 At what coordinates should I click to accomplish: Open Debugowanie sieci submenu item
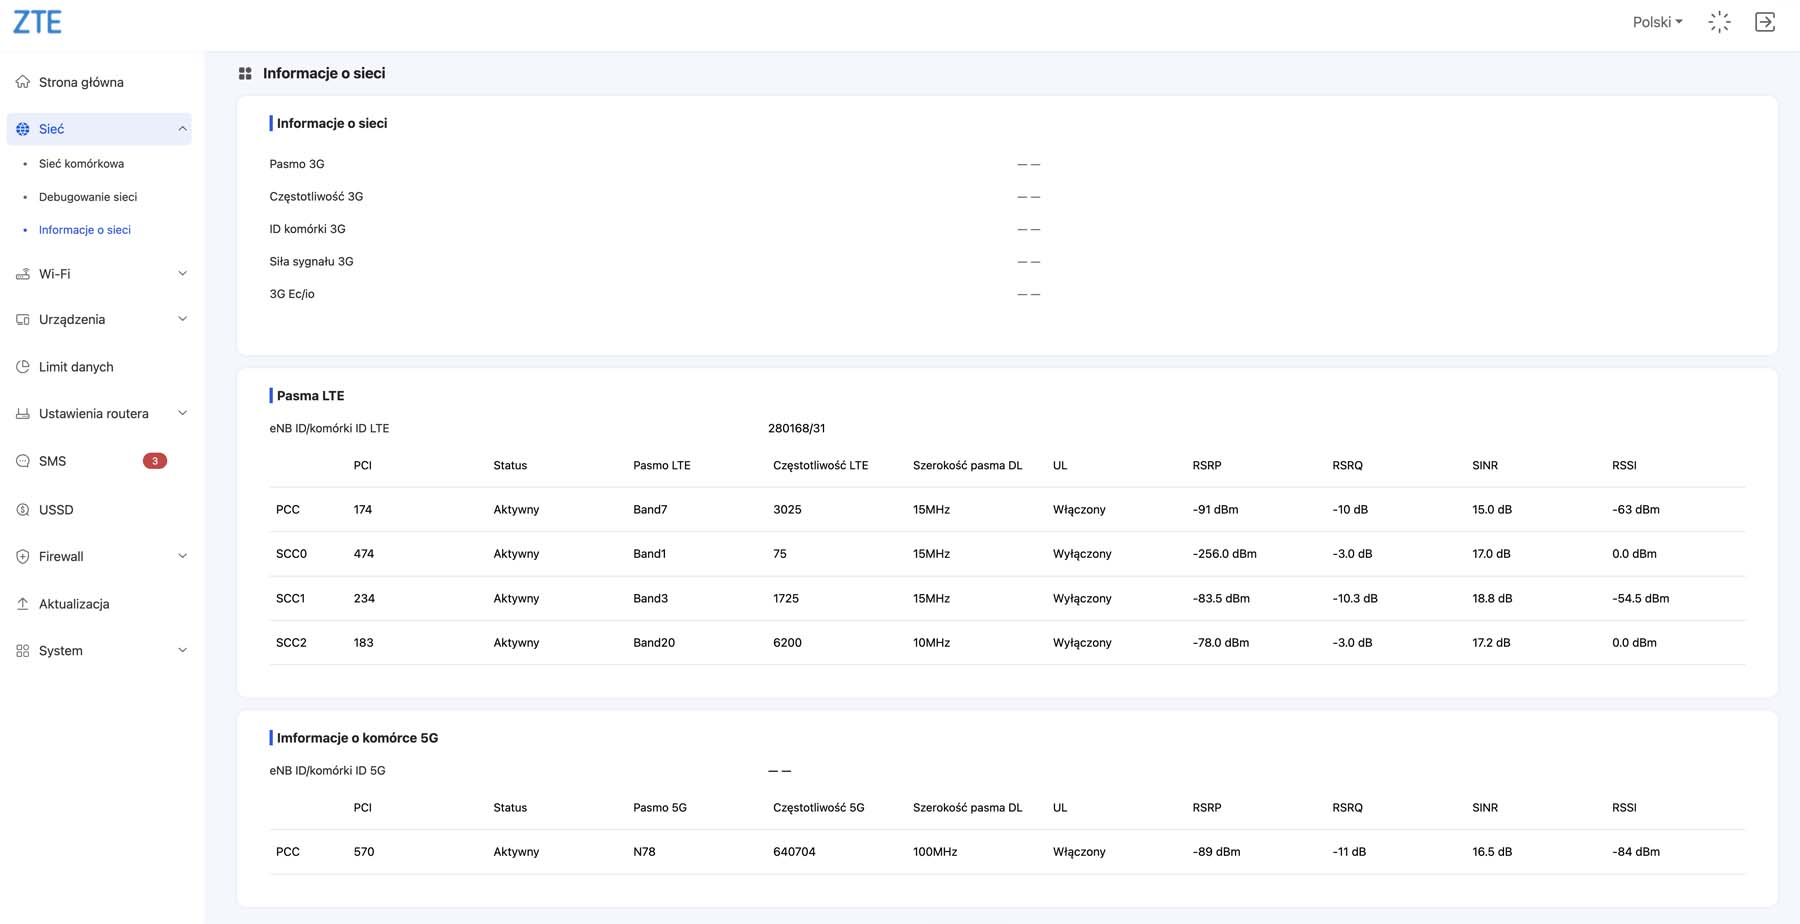coord(88,197)
